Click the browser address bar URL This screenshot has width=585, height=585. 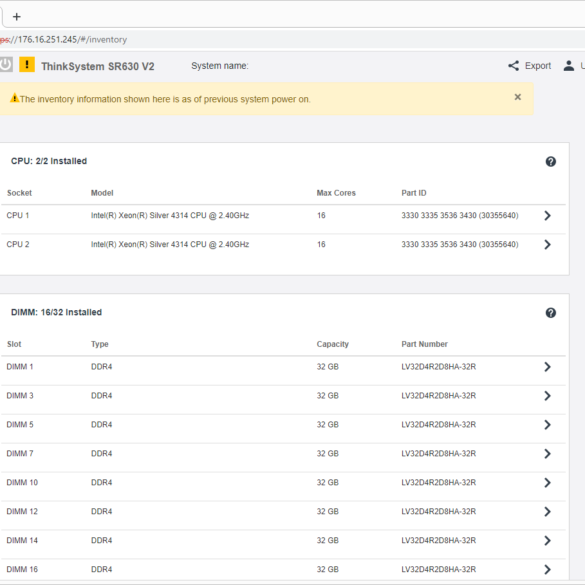click(63, 40)
